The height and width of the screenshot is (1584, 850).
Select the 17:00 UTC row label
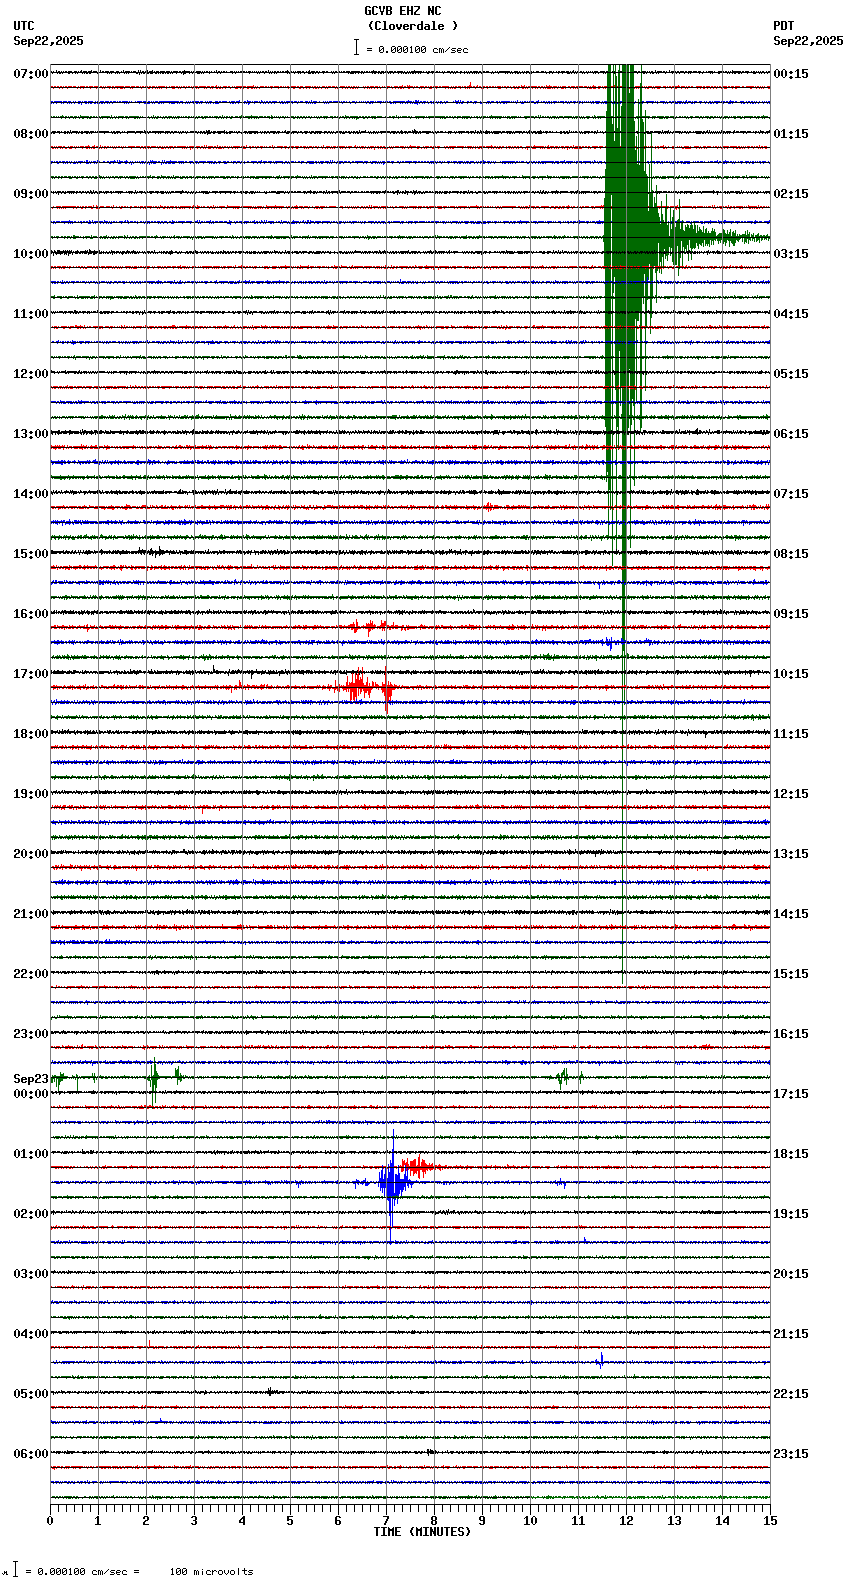click(31, 674)
